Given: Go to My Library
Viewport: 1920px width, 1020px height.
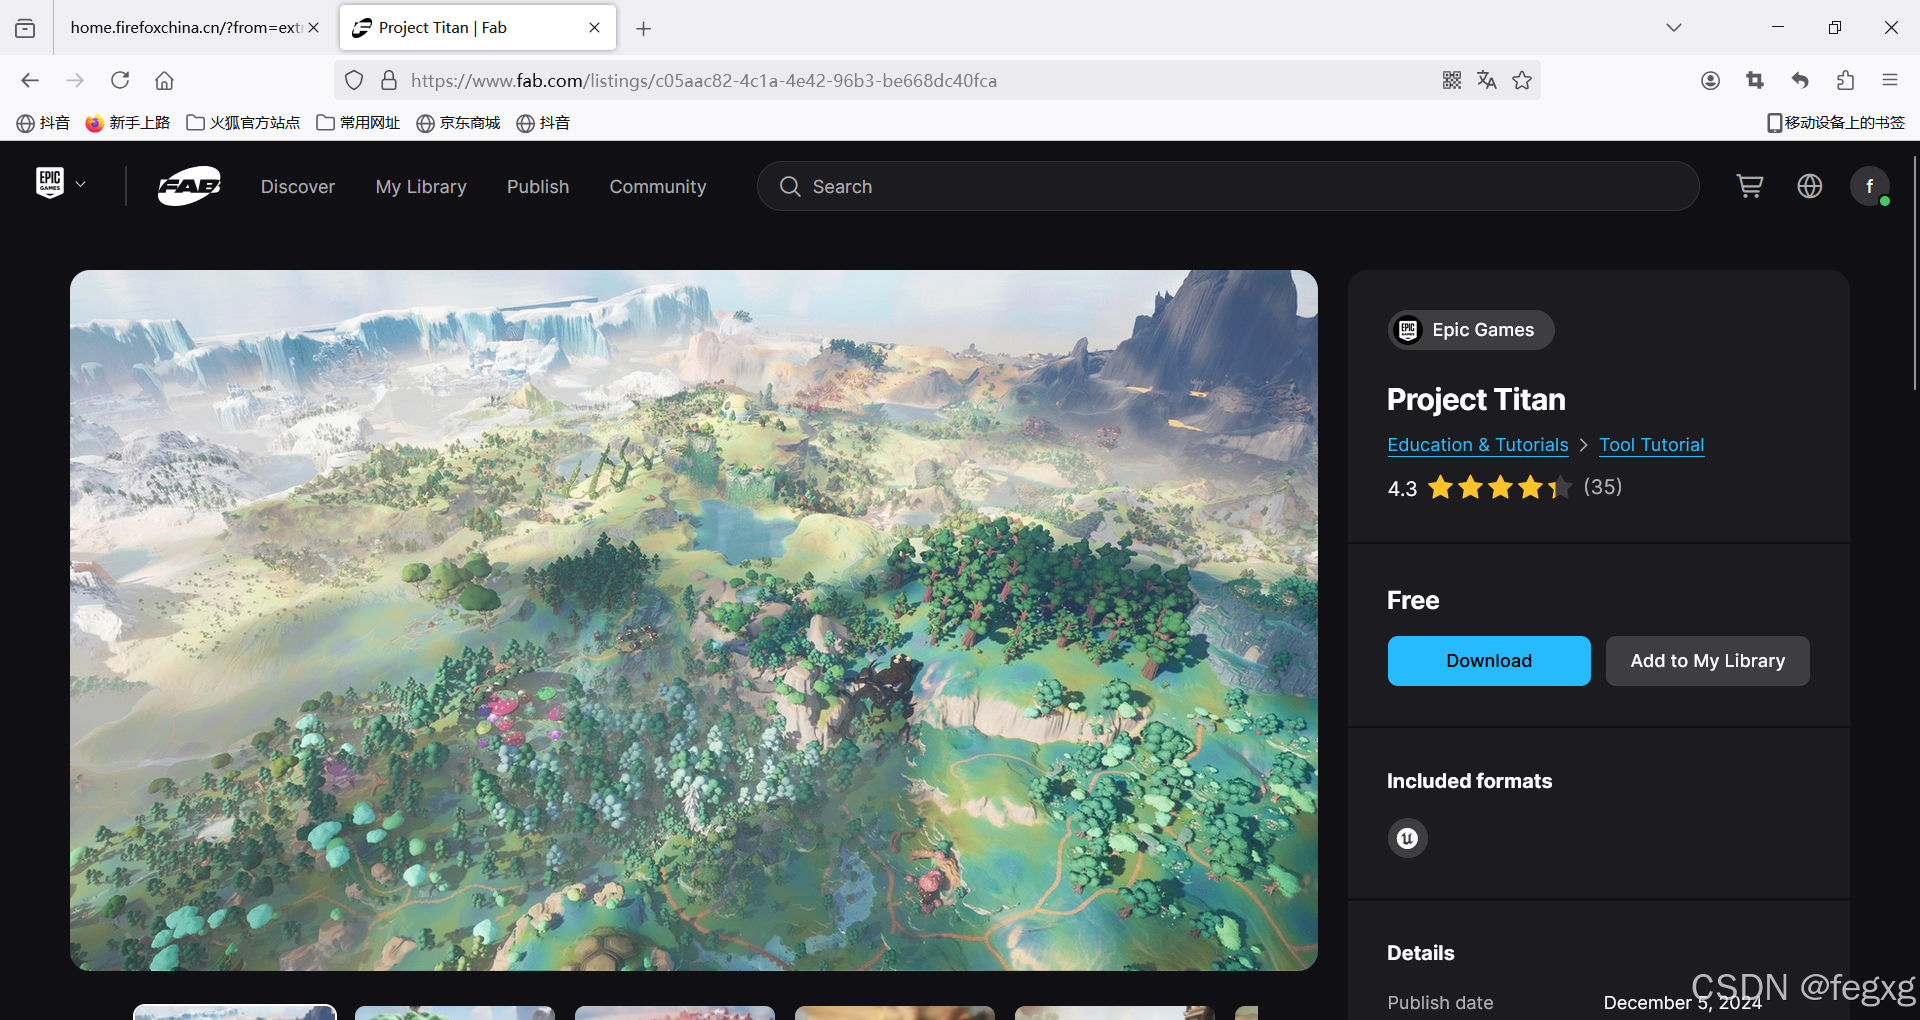Looking at the screenshot, I should pyautogui.click(x=421, y=187).
